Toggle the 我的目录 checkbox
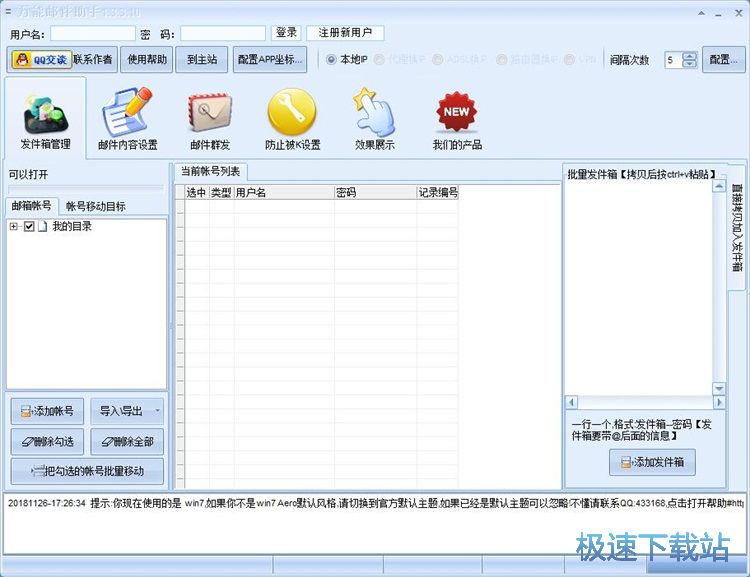 29,226
